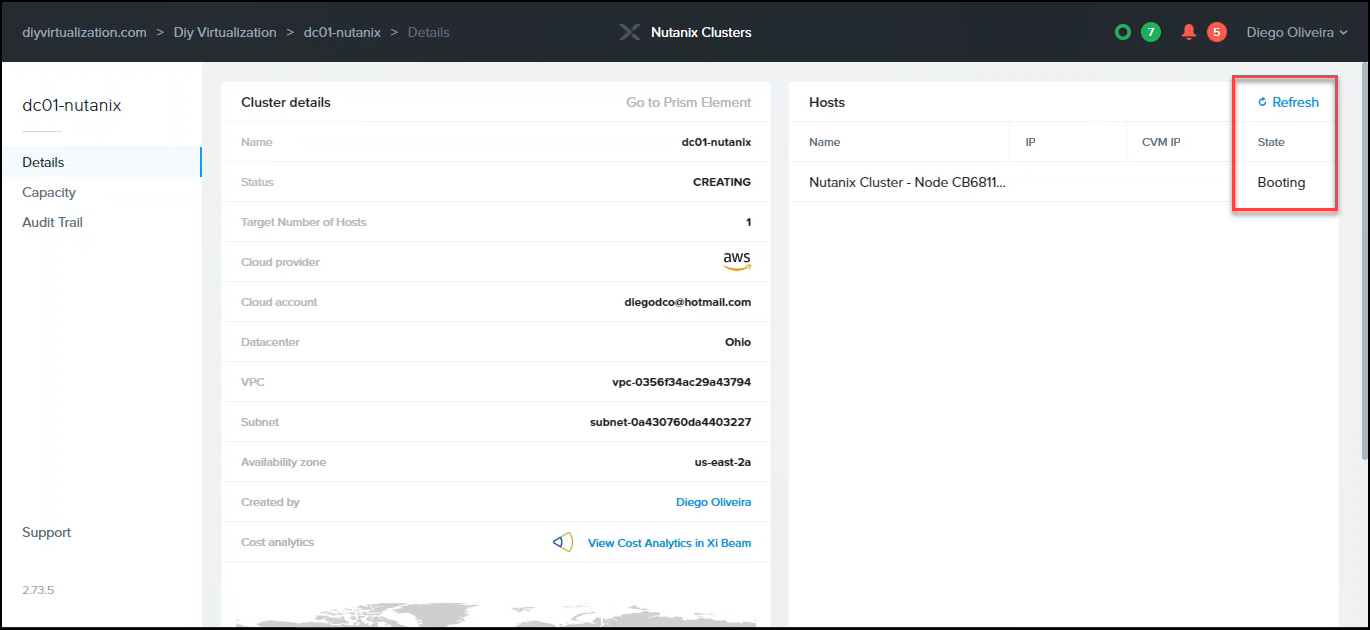This screenshot has height=630, width=1370.
Task: Click the Nutanix X logo icon
Action: point(629,32)
